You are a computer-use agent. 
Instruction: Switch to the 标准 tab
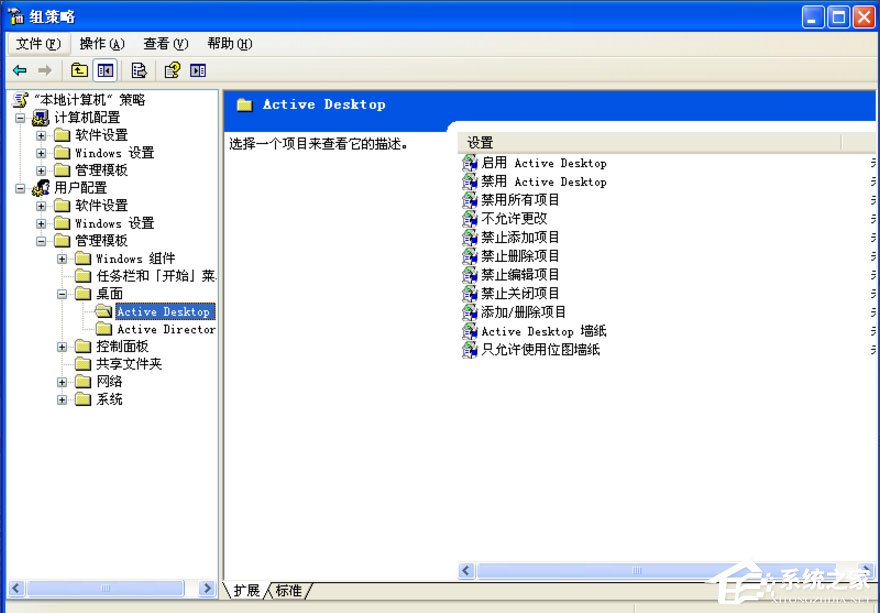(x=289, y=591)
